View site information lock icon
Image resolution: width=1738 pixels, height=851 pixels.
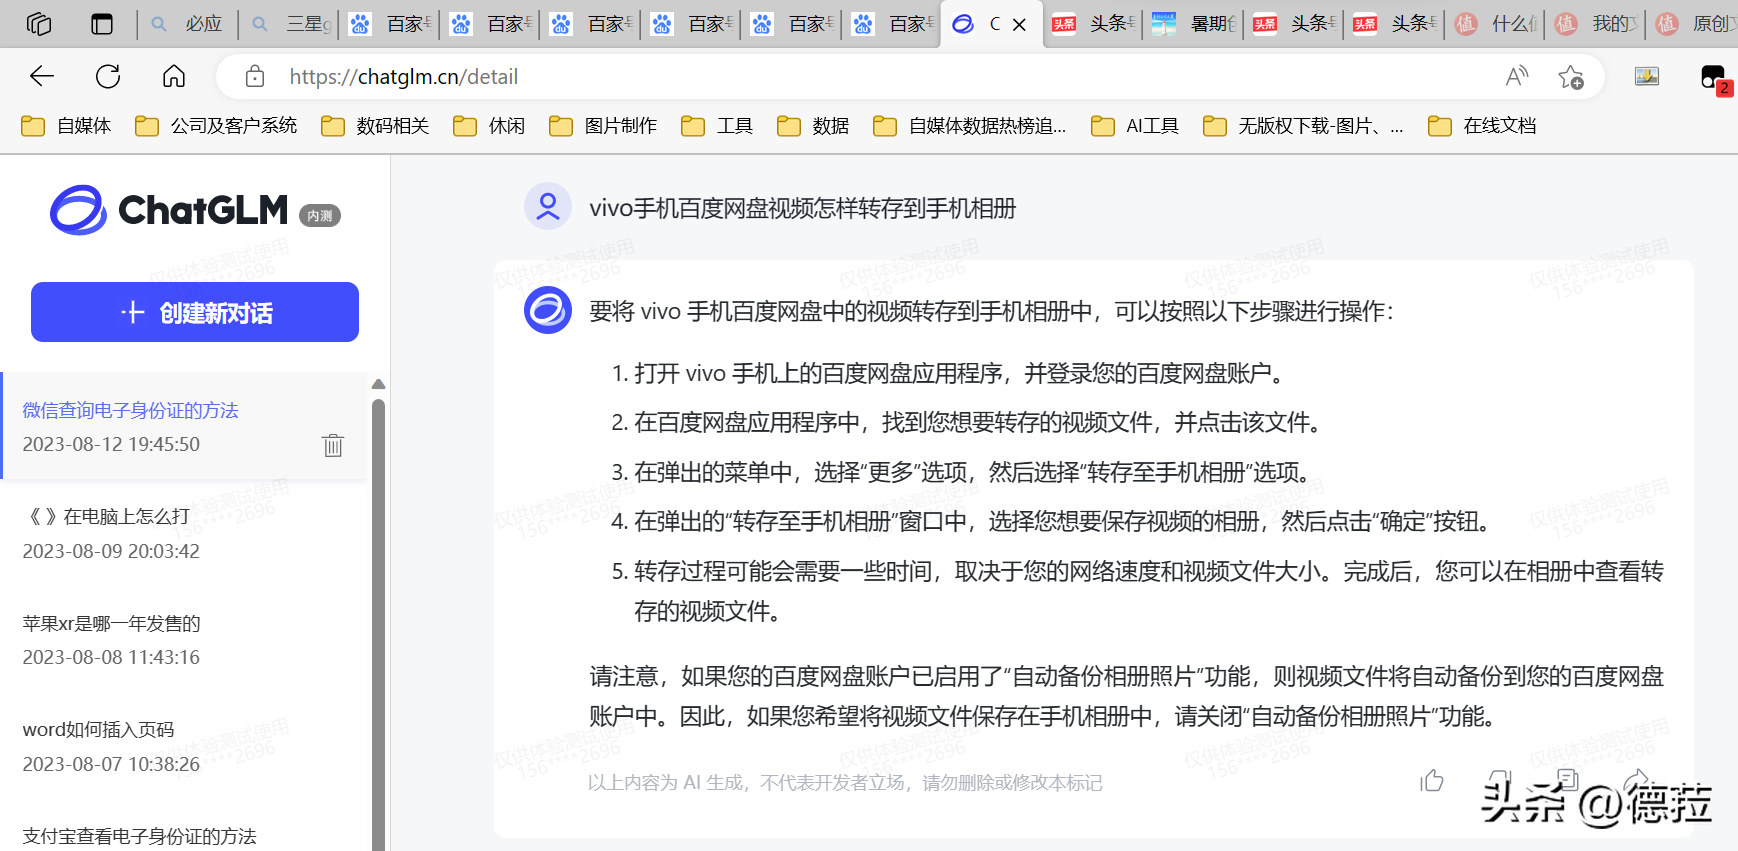(x=255, y=76)
